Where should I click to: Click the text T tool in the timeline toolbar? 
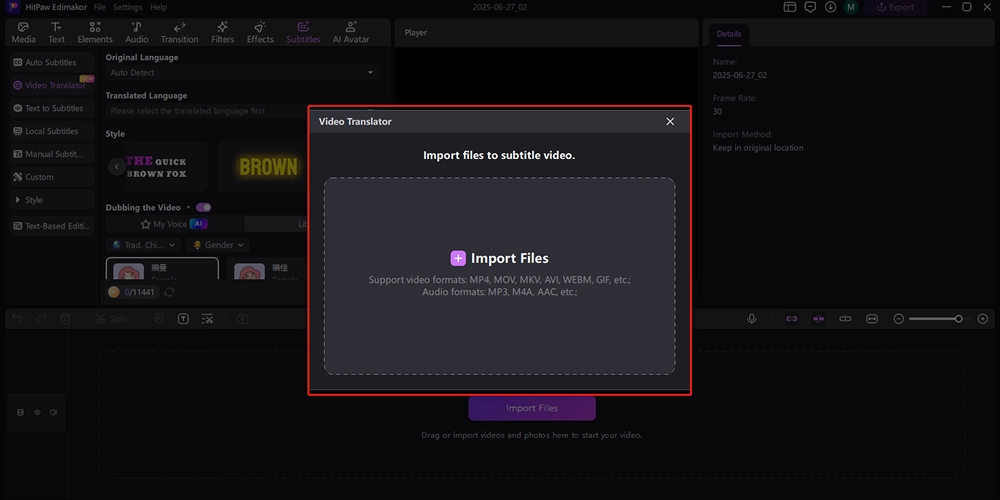[x=183, y=319]
